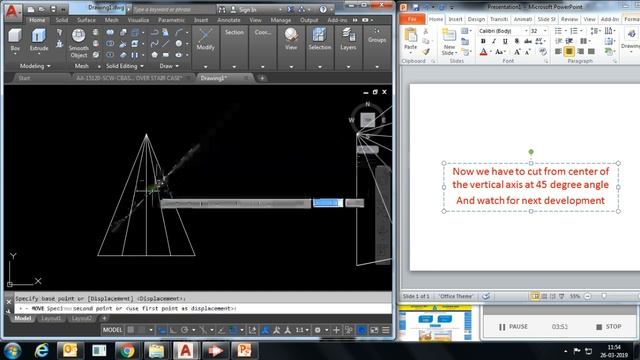This screenshot has width=640, height=360.
Task: Click the AutoCAD search keyword field
Action: tap(173, 9)
